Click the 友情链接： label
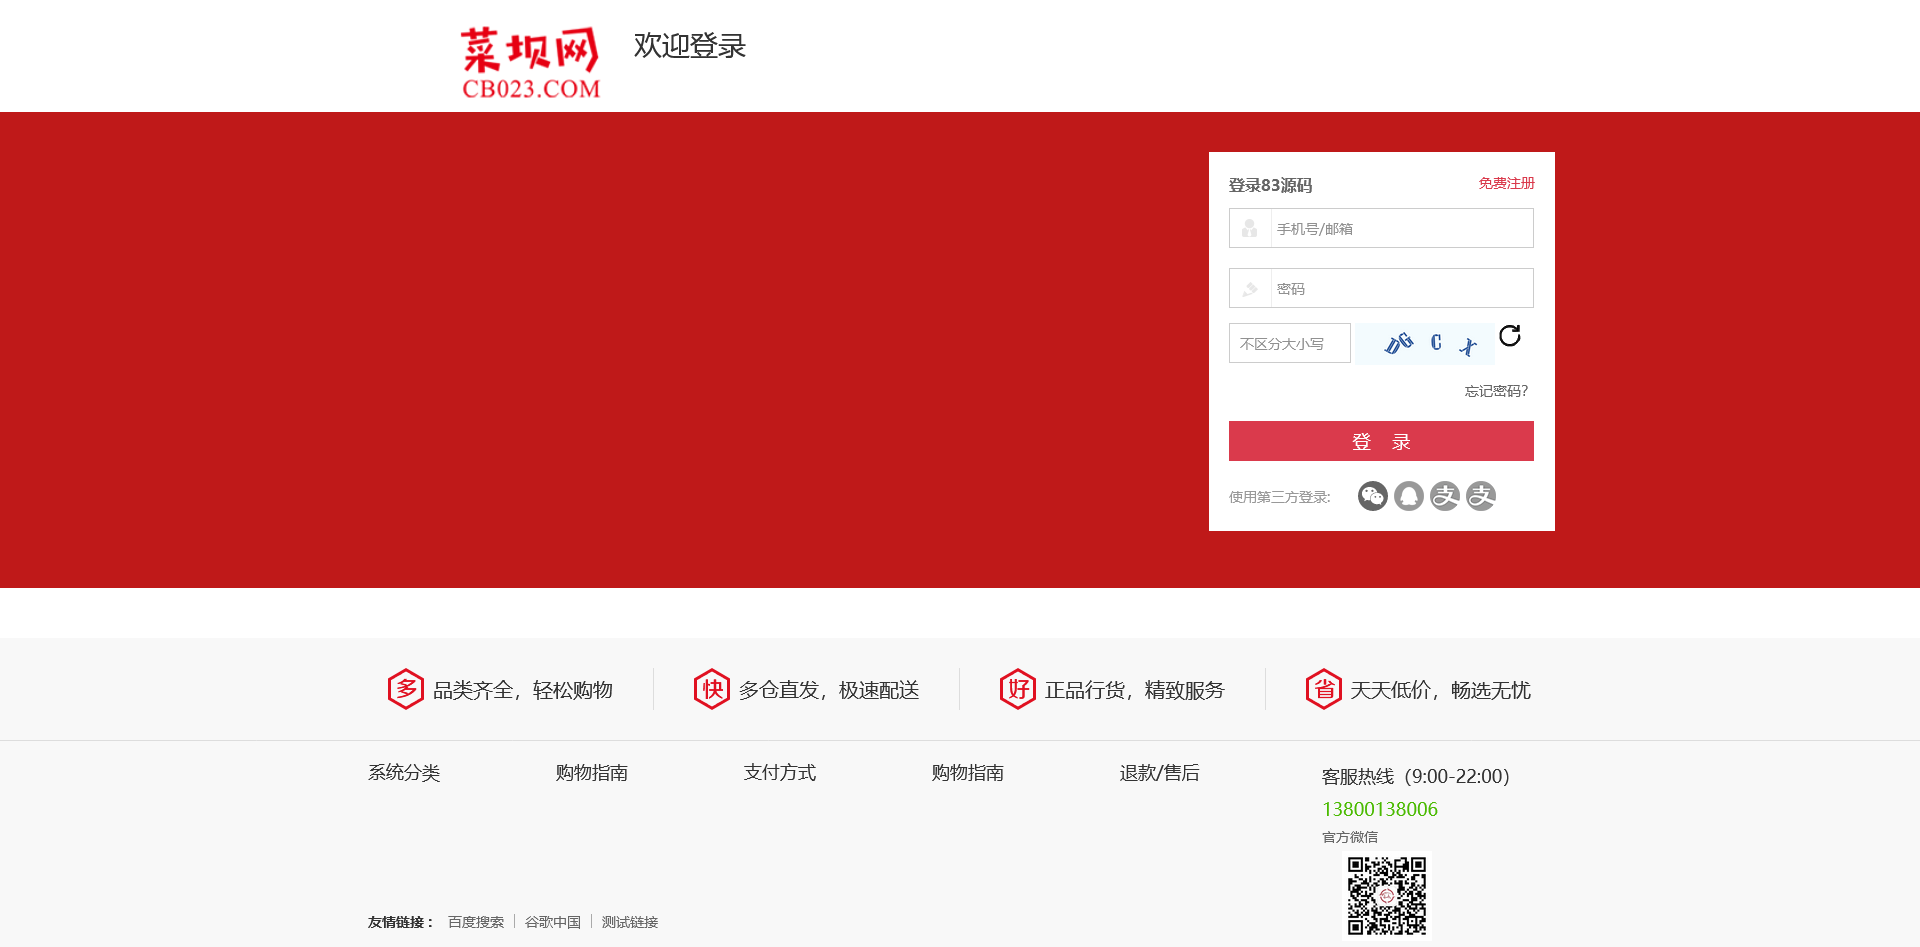This screenshot has width=1920, height=947. pos(402,922)
